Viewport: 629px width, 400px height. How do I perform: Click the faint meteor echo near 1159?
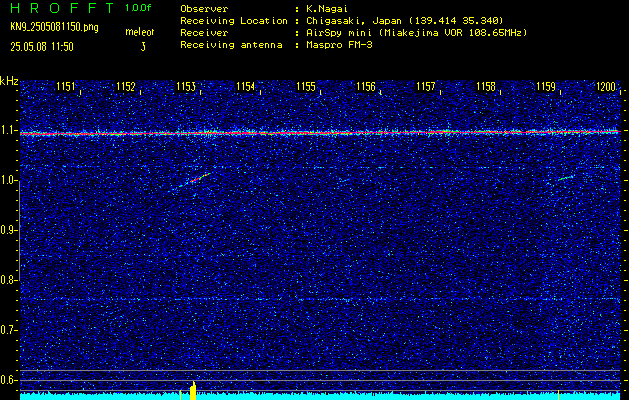566,177
